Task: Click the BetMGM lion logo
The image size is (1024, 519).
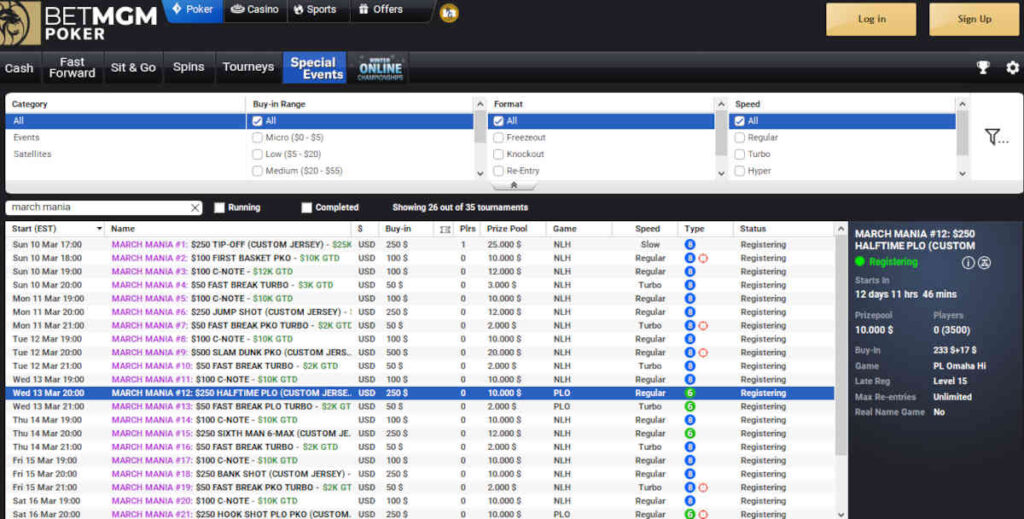Action: (20, 23)
